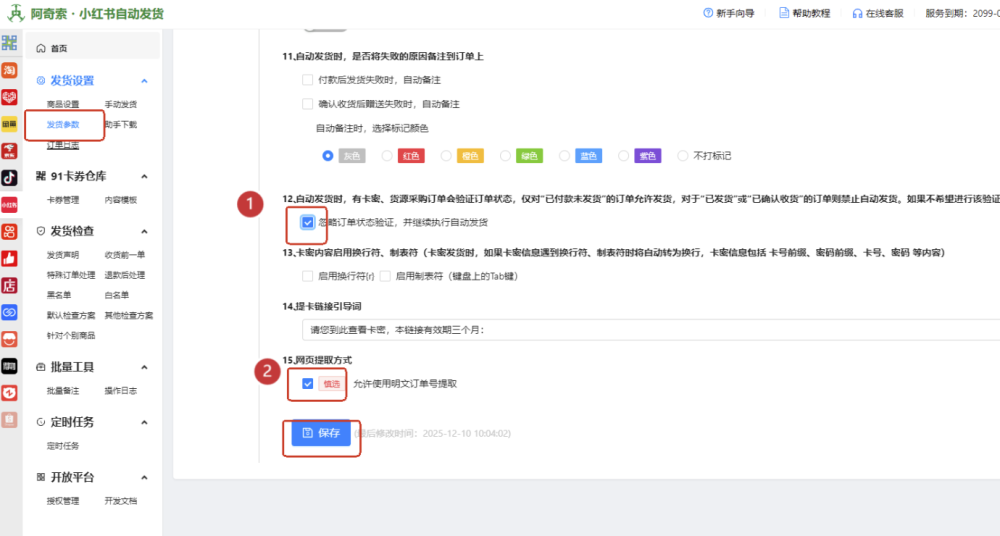The width and height of the screenshot is (1000, 536).
Task: Click the 服务到期 date text in header
Action: (x=962, y=13)
